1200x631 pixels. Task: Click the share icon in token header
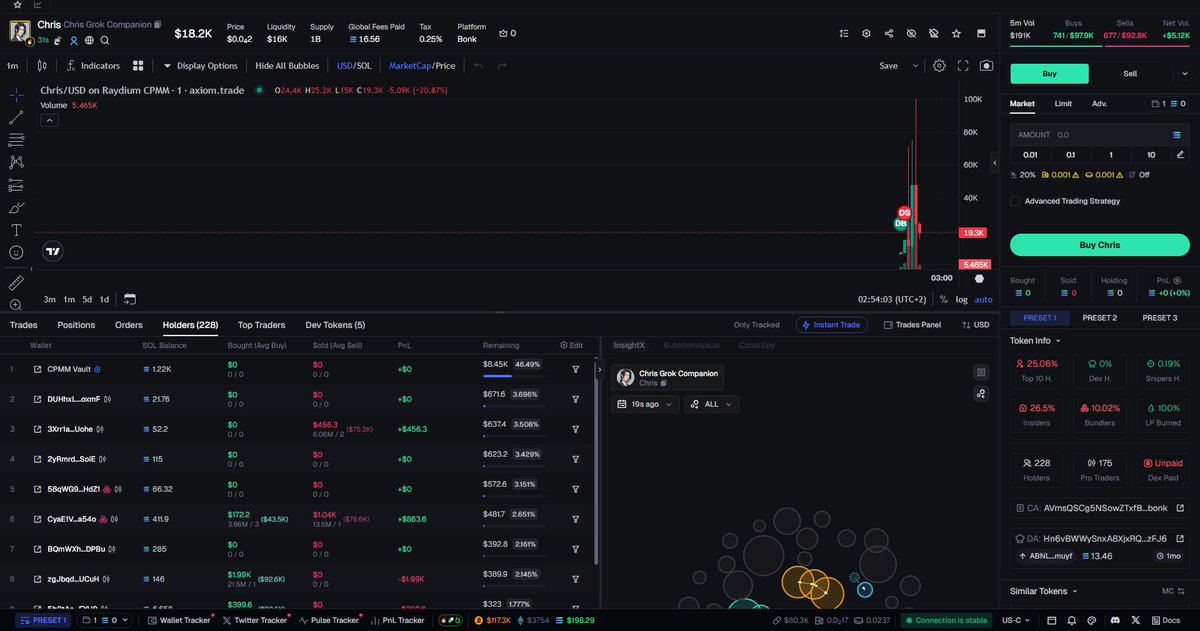(x=889, y=33)
